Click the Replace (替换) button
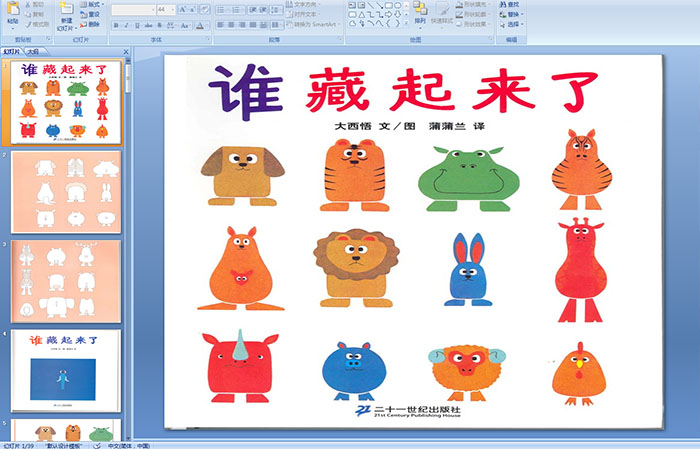The height and width of the screenshot is (449, 700). coord(511,14)
